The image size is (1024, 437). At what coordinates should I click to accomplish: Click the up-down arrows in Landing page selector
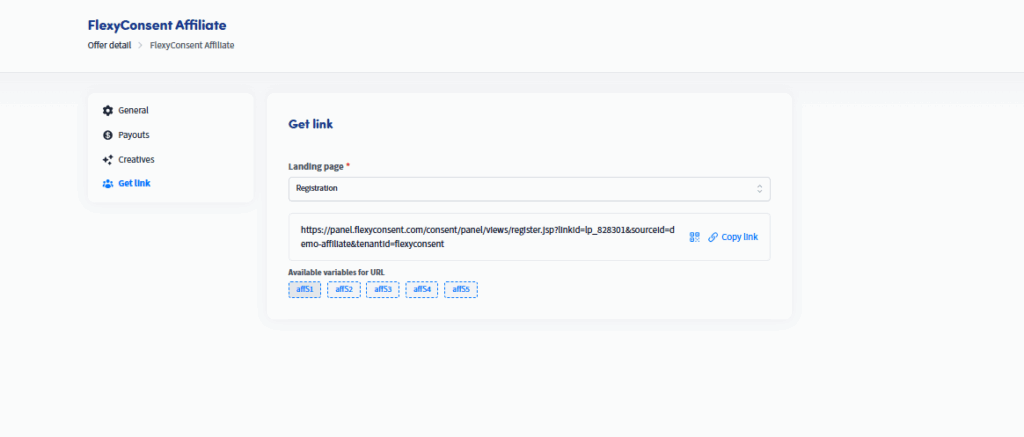click(x=759, y=188)
